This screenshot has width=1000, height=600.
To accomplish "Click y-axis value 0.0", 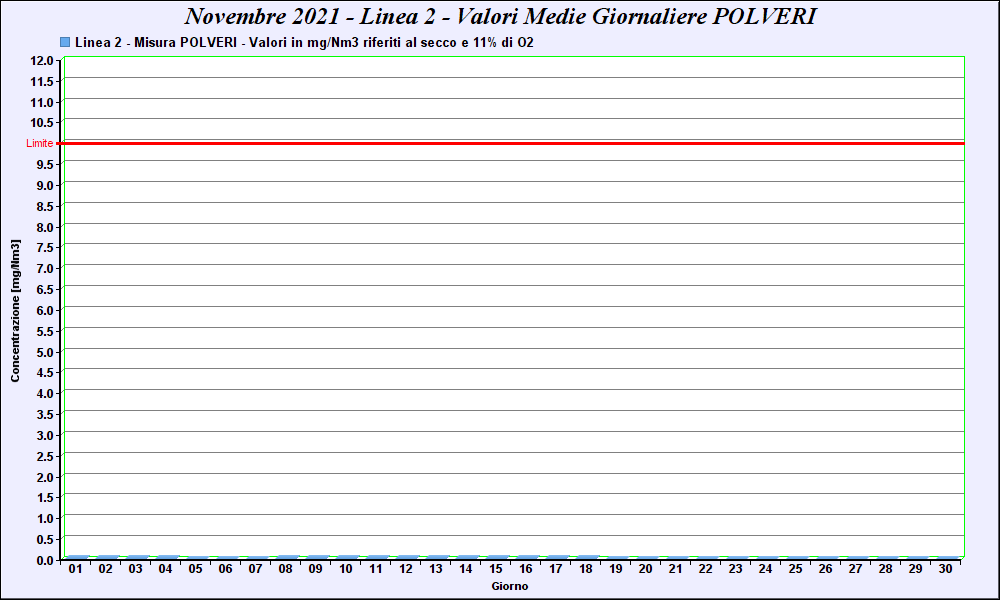I will (45, 560).
